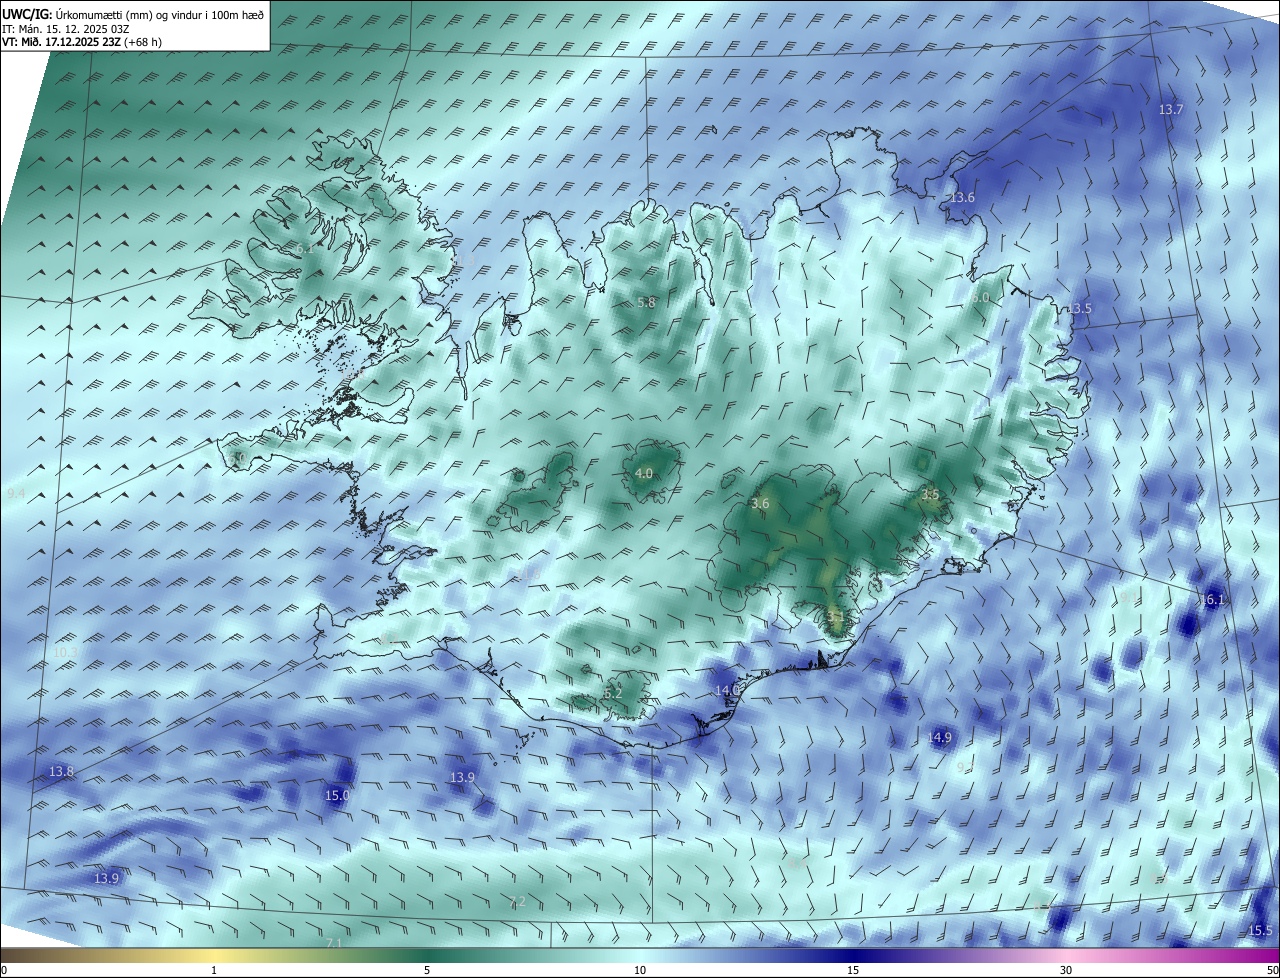
Task: Click the 6.1 value label on the map
Action: point(304,248)
